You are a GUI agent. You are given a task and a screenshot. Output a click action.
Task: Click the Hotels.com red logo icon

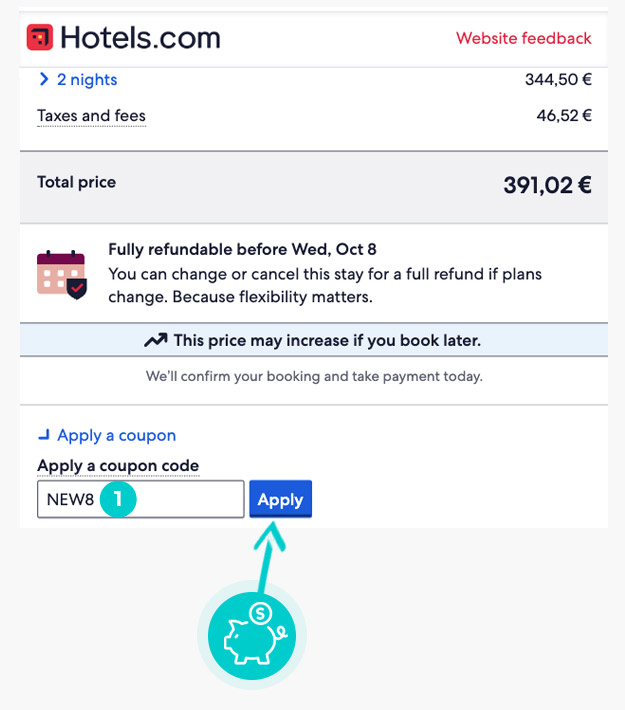[40, 38]
